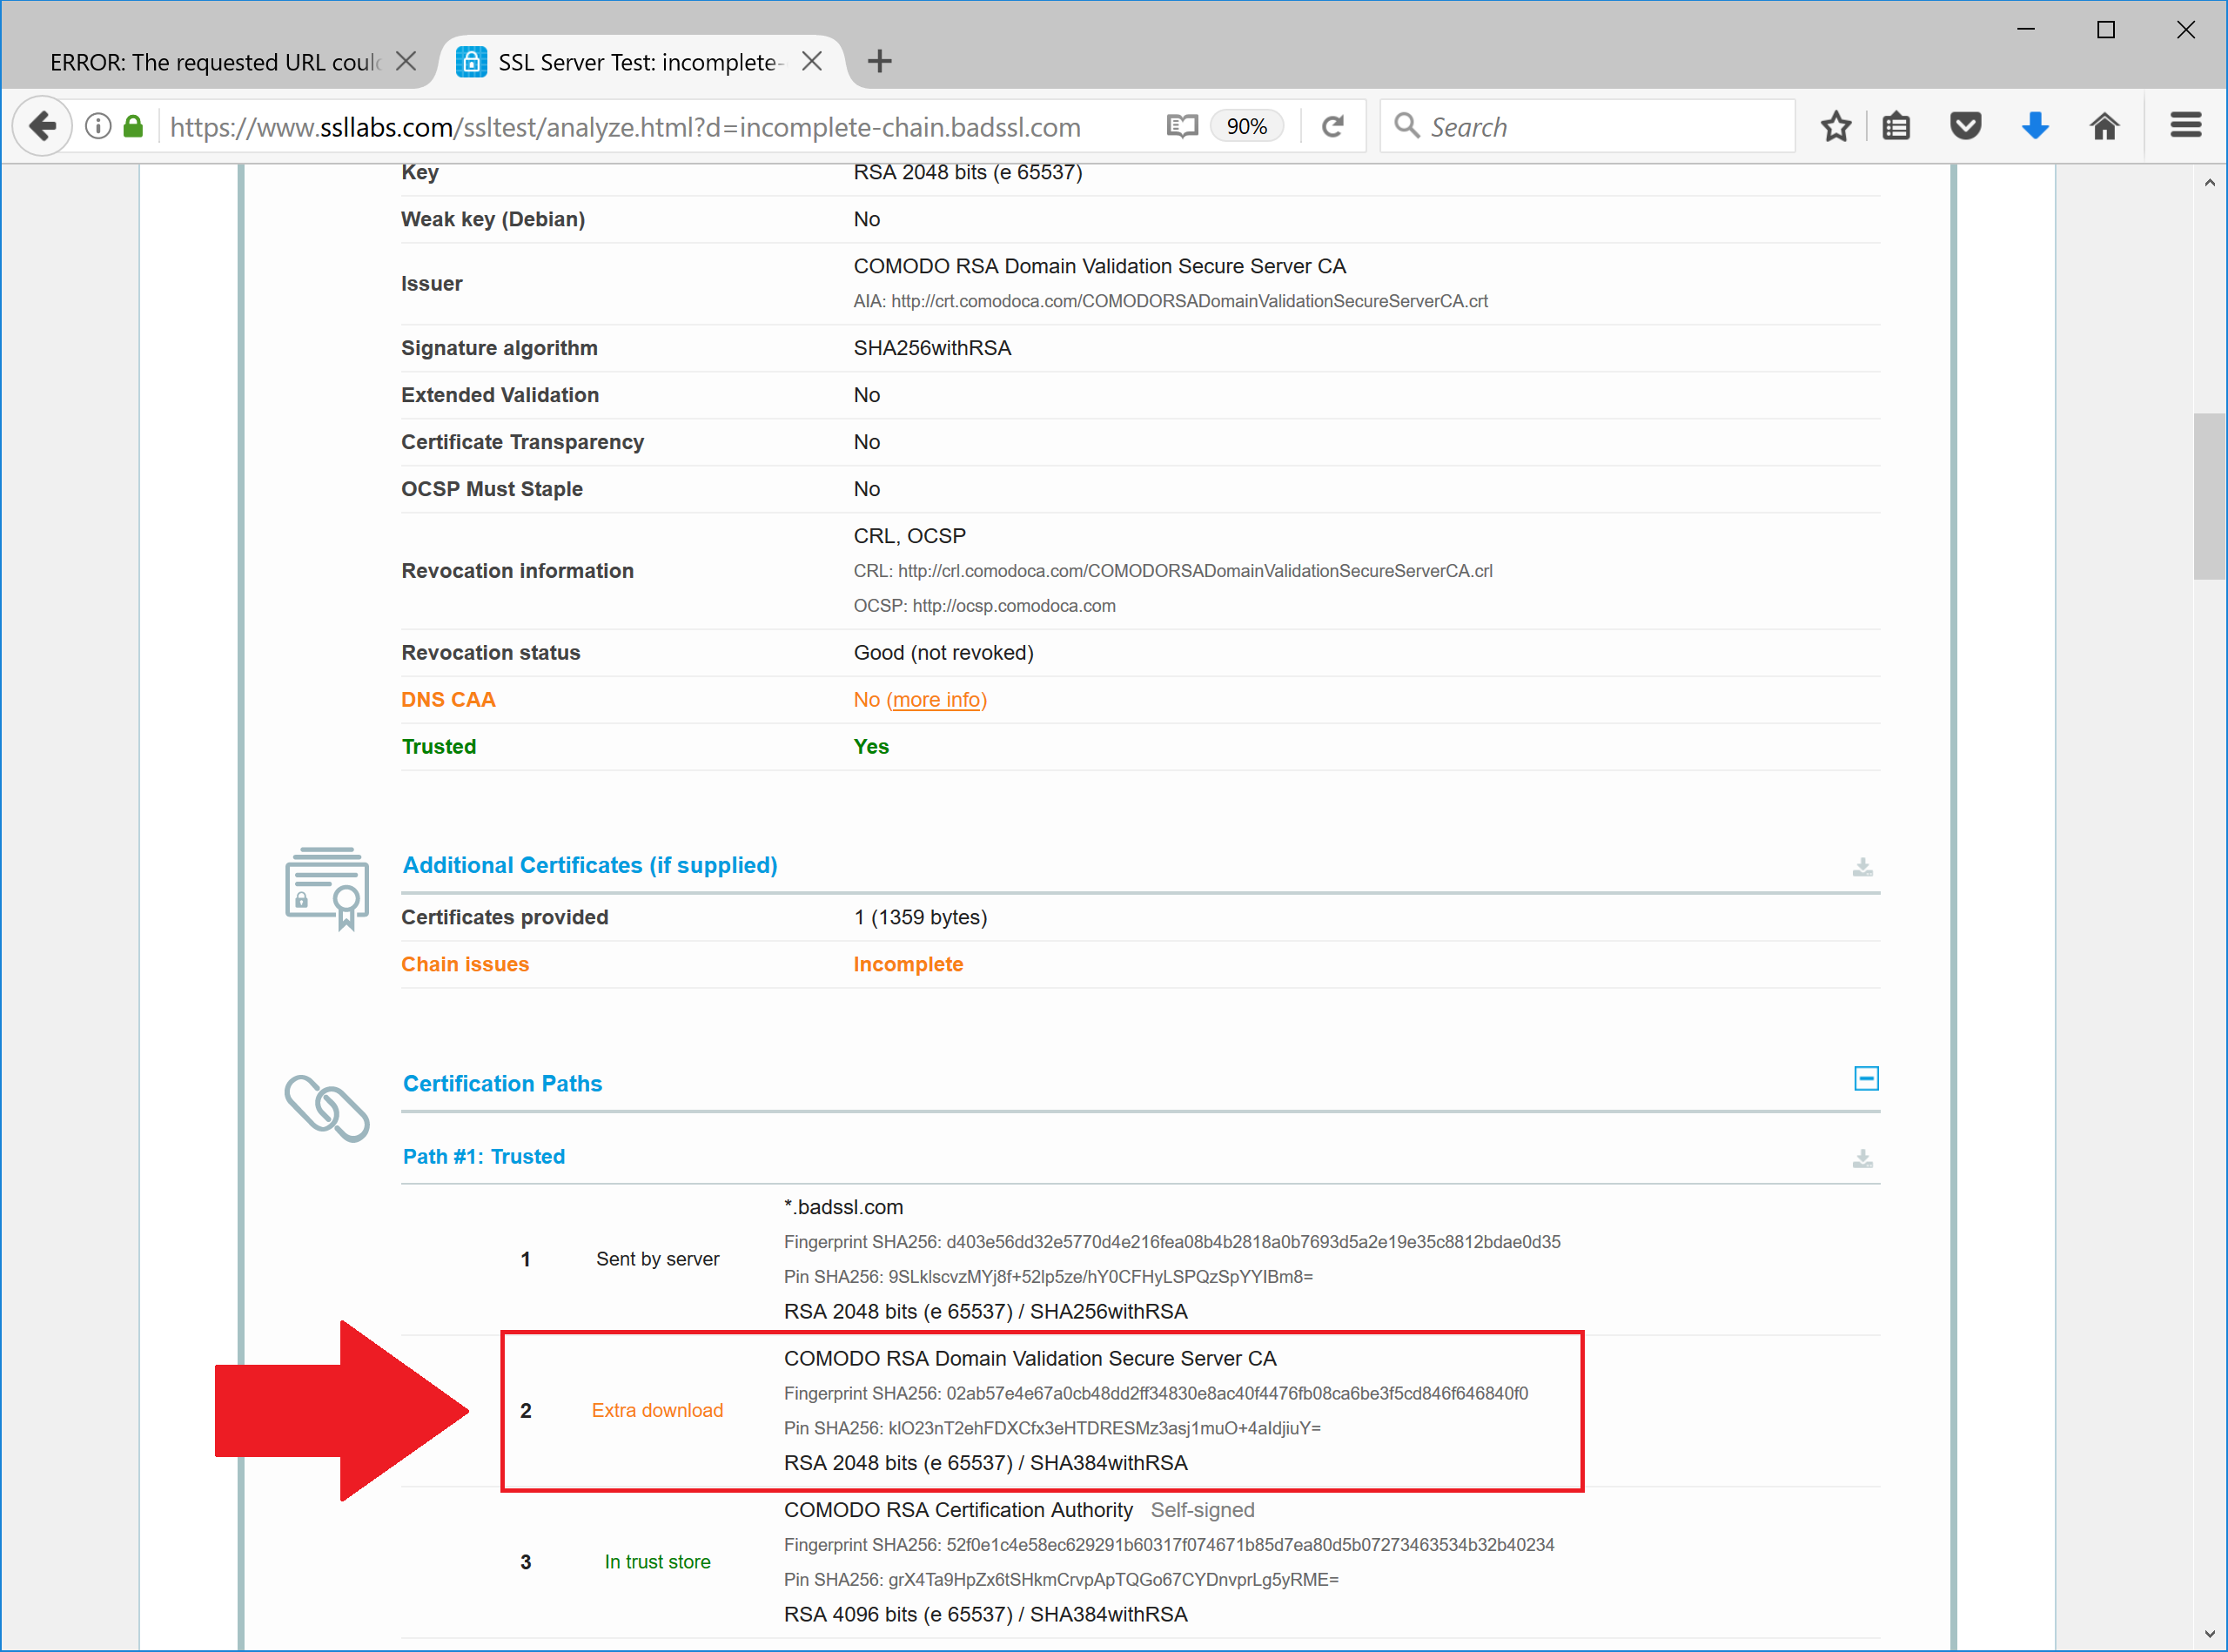The image size is (2228, 1652).
Task: Minimize the browser window
Action: tap(2026, 29)
